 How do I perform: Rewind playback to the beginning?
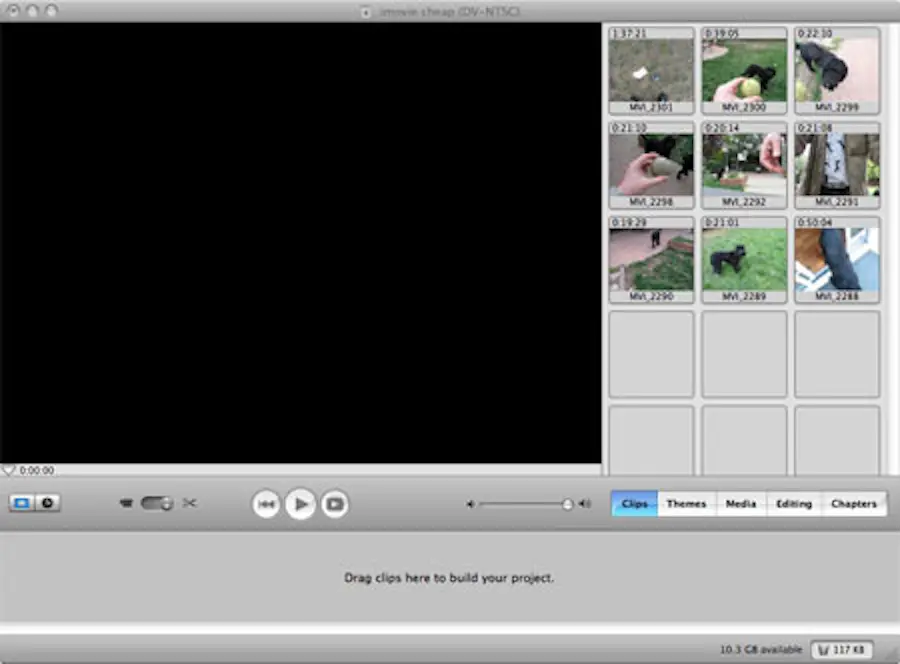click(x=267, y=504)
